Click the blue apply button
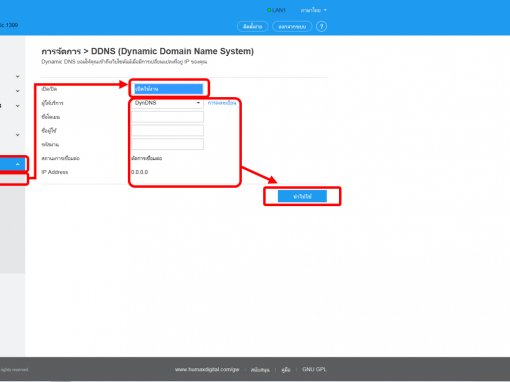Viewport: 510px width, 382px height. point(302,196)
